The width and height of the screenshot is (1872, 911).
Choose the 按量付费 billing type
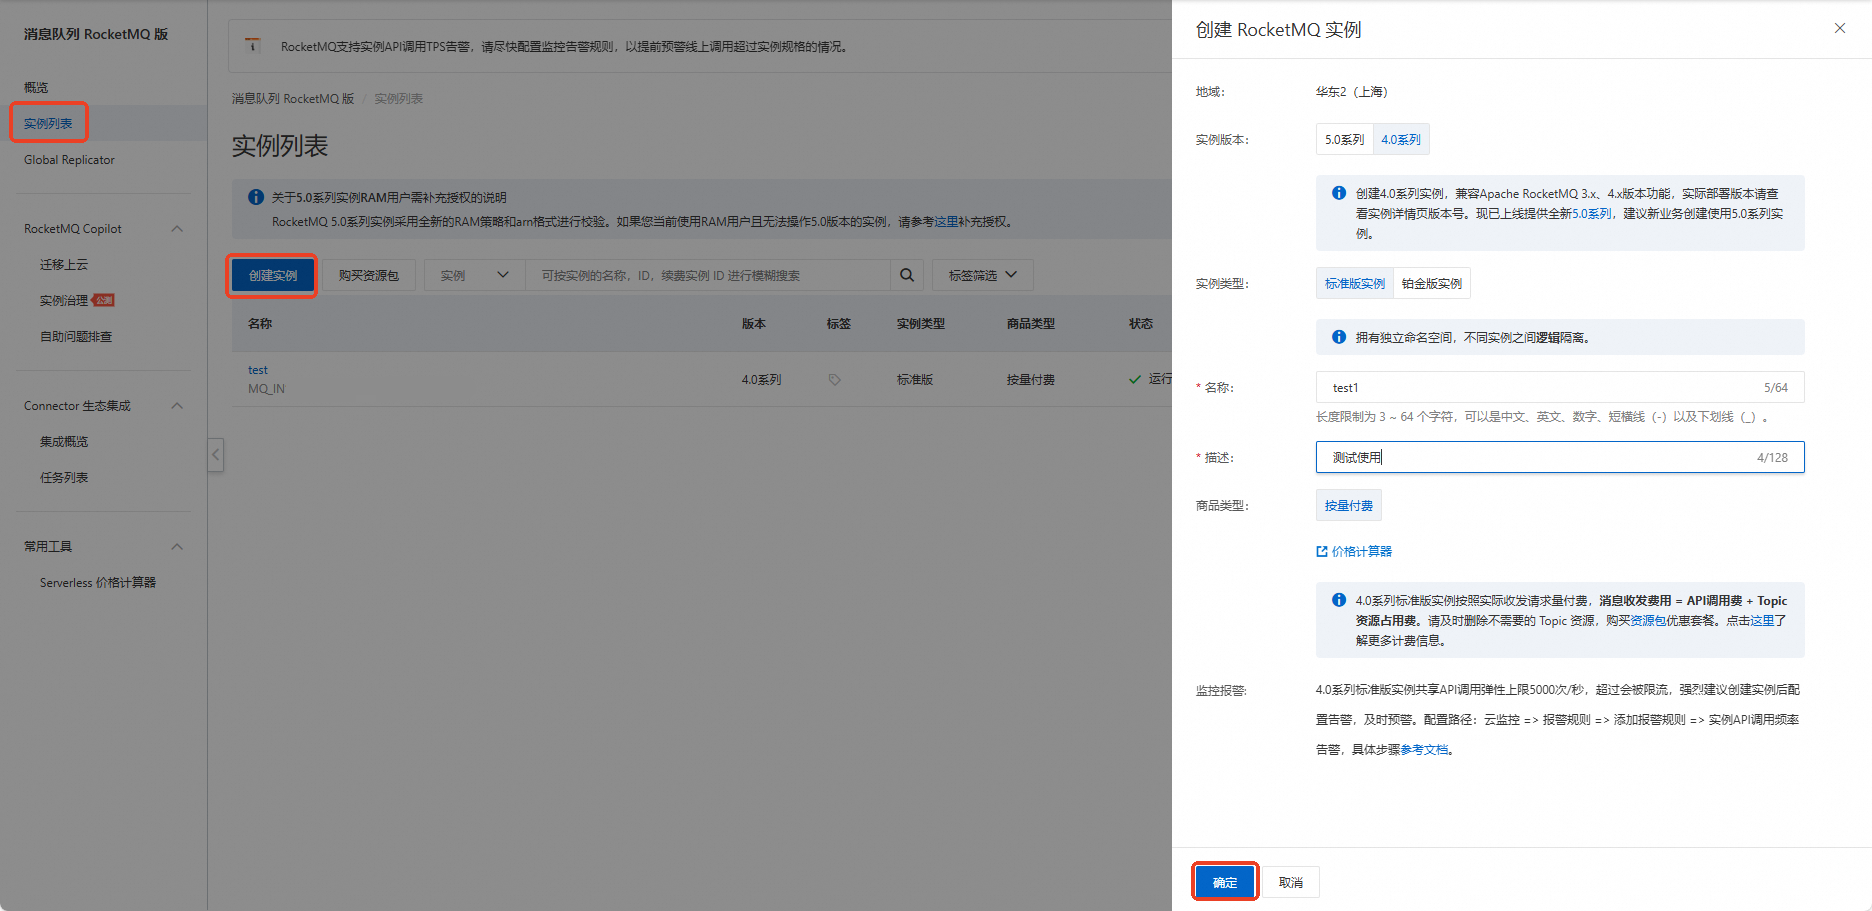click(x=1348, y=505)
